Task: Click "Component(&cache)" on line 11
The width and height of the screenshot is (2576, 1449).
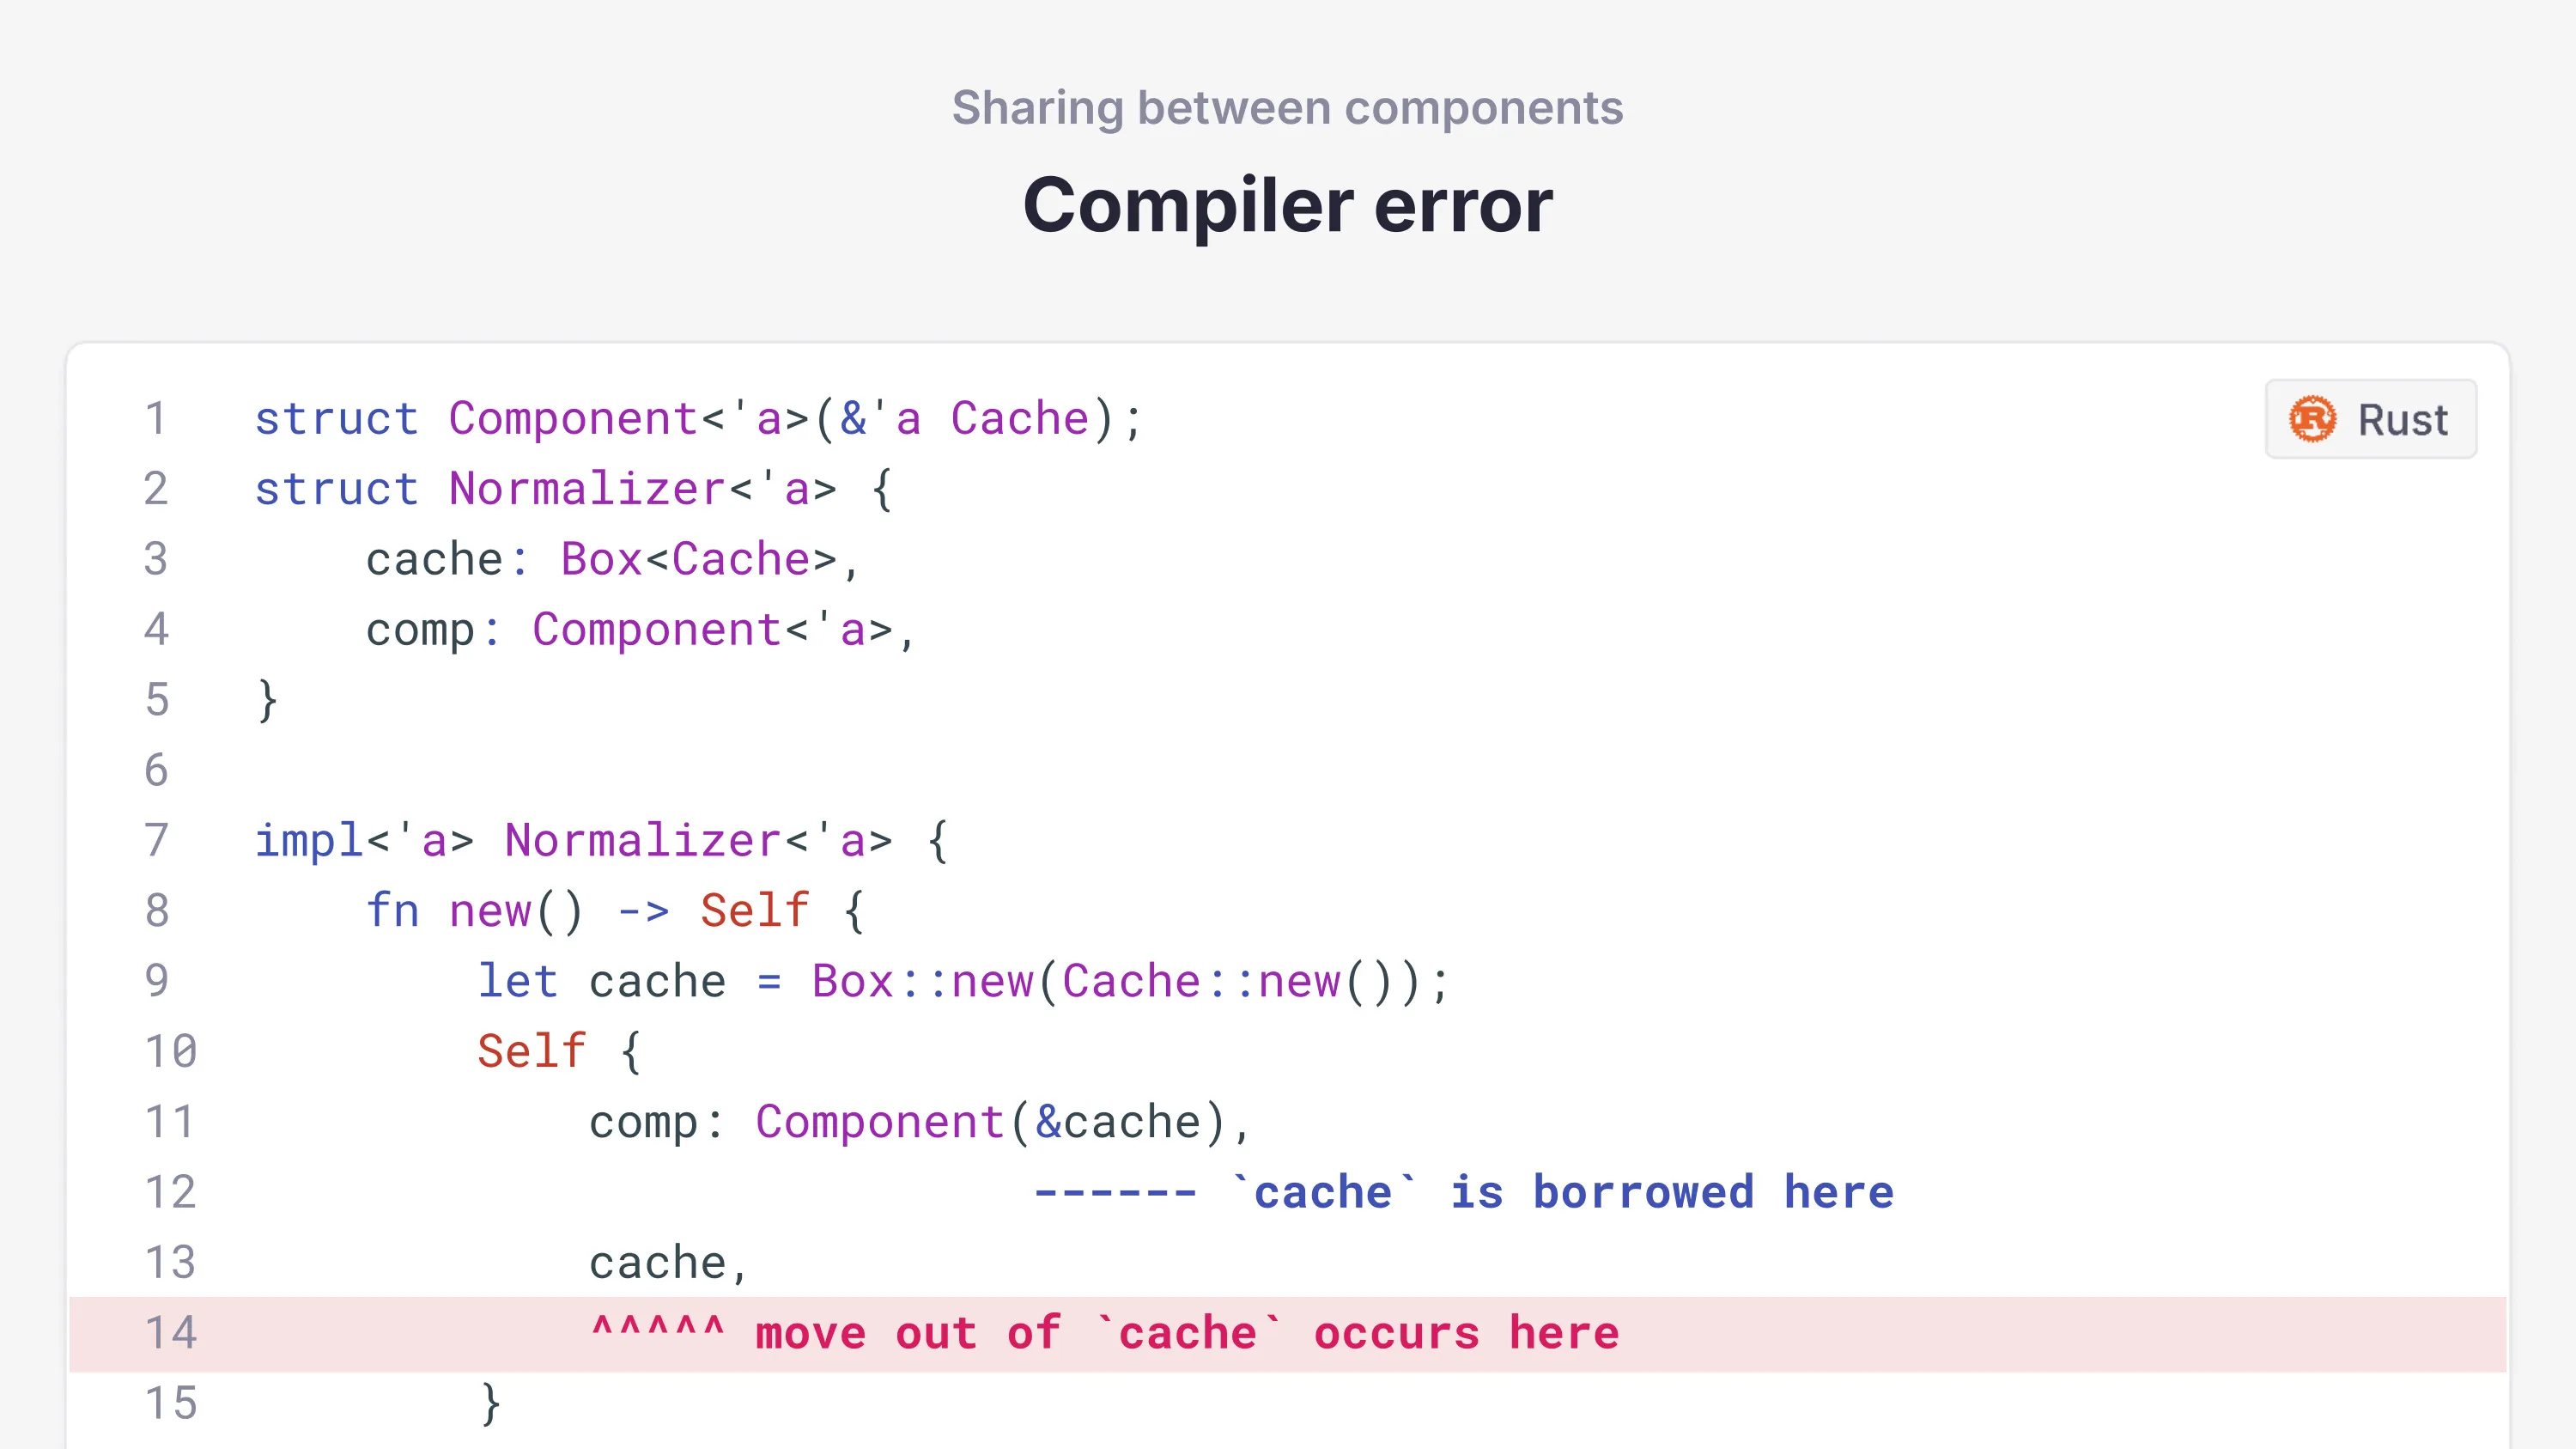Action: [990, 1122]
